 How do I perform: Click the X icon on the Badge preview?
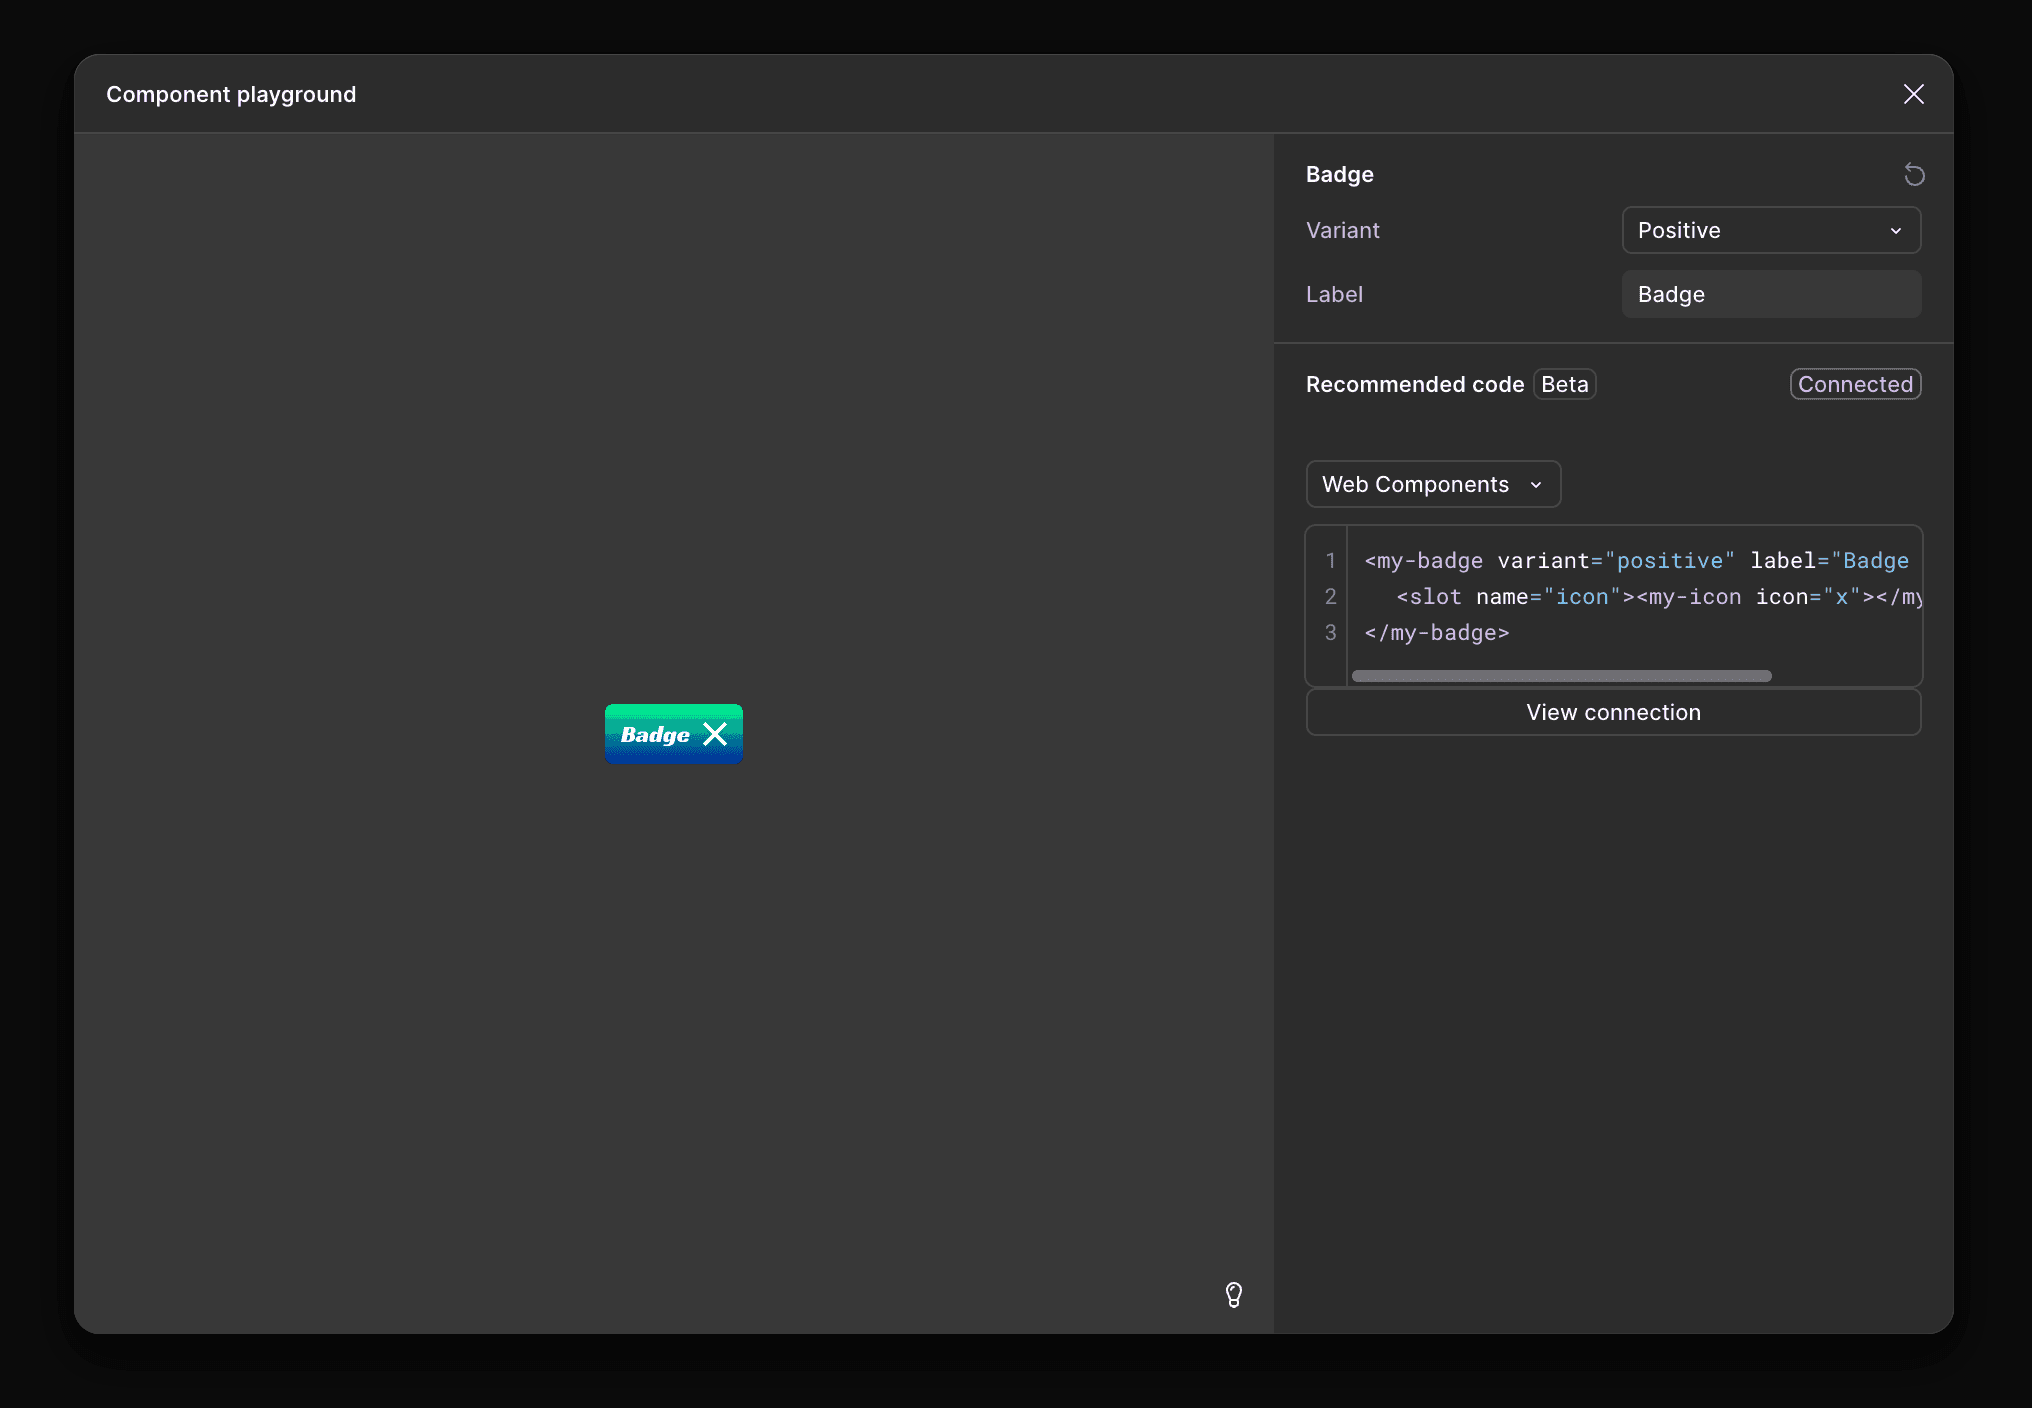pyautogui.click(x=715, y=734)
